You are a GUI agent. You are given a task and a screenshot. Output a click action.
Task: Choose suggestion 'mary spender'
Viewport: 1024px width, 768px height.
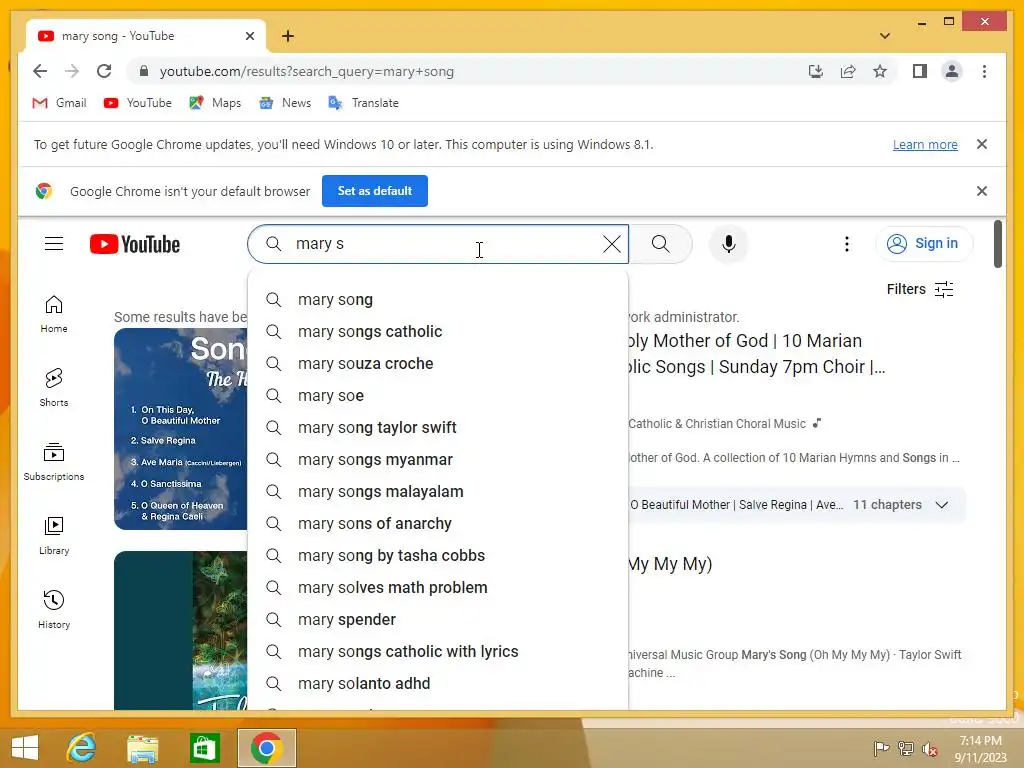(438, 619)
